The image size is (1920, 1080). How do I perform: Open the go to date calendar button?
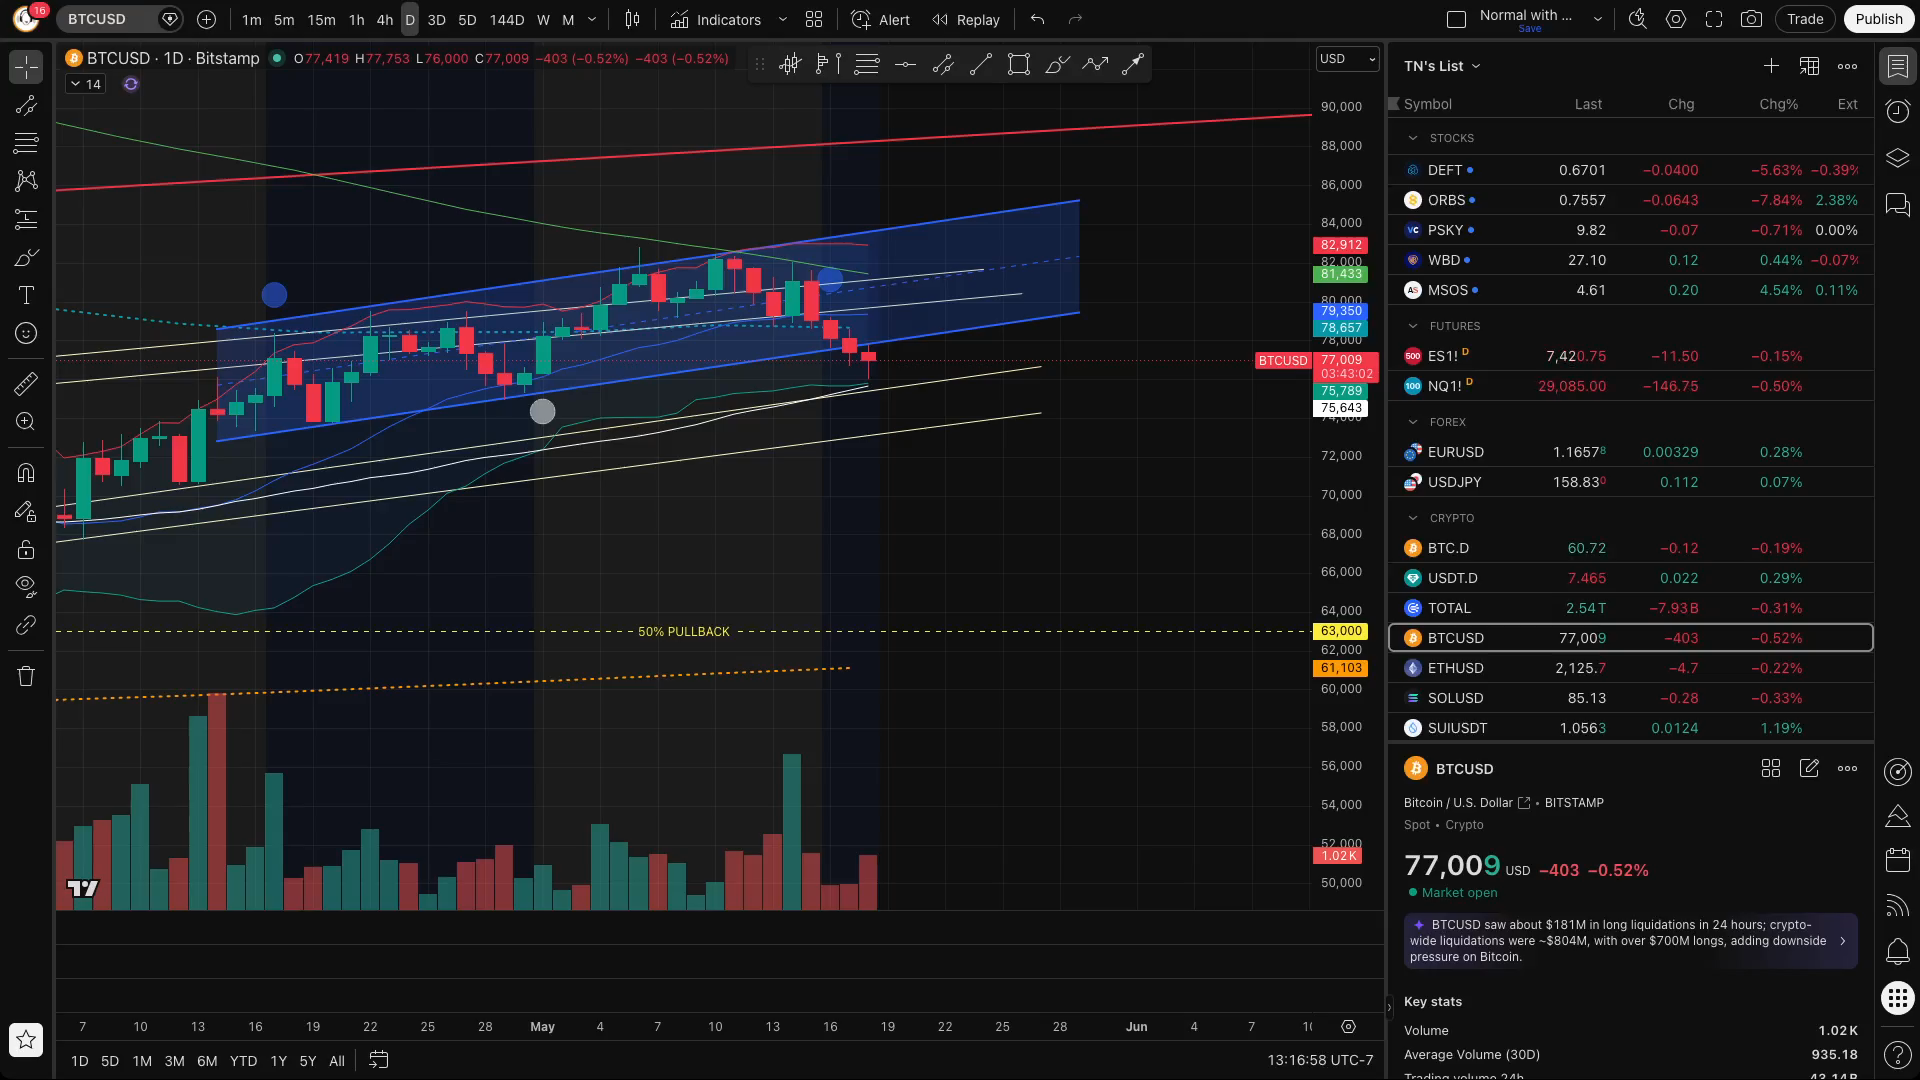tap(378, 1060)
